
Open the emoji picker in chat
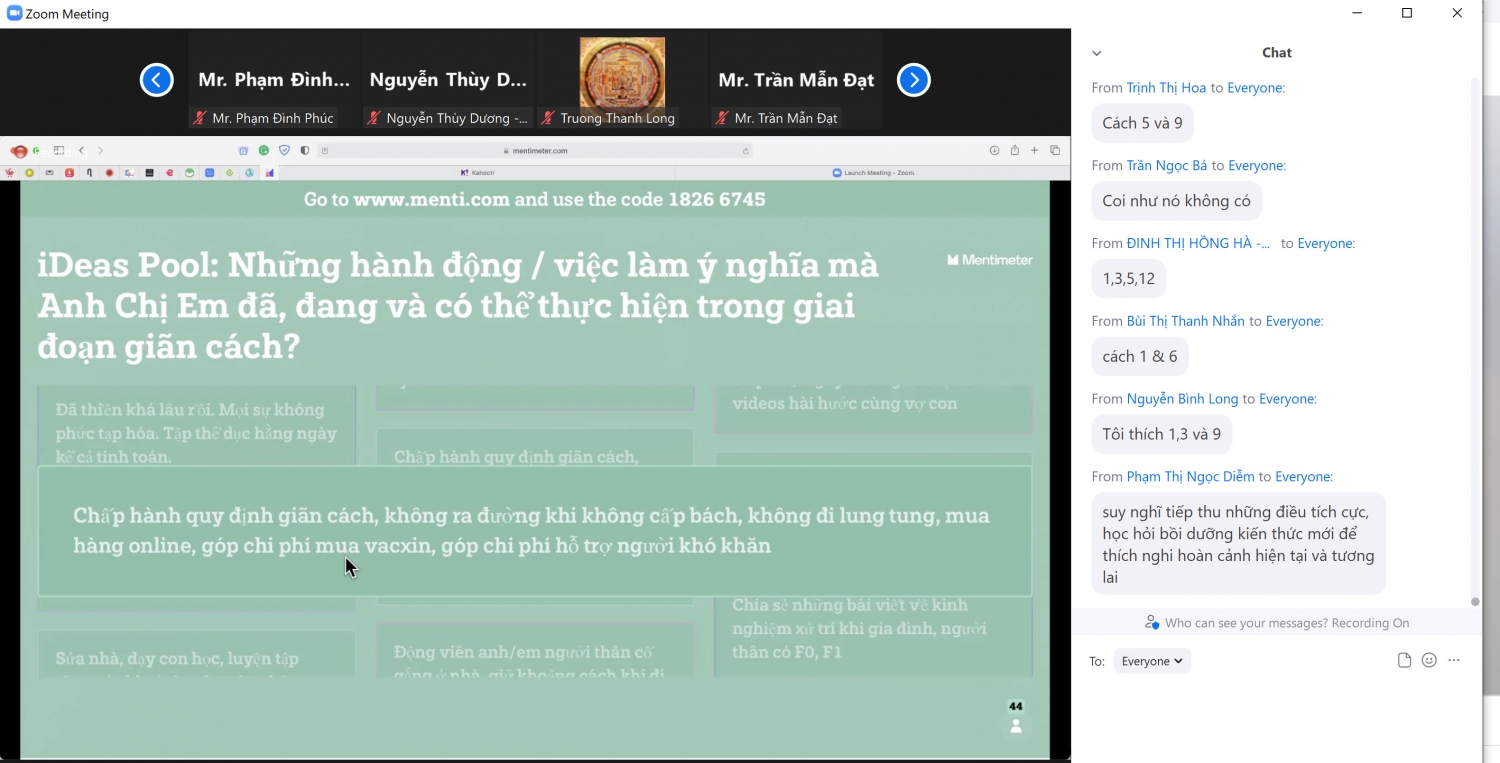click(x=1429, y=660)
